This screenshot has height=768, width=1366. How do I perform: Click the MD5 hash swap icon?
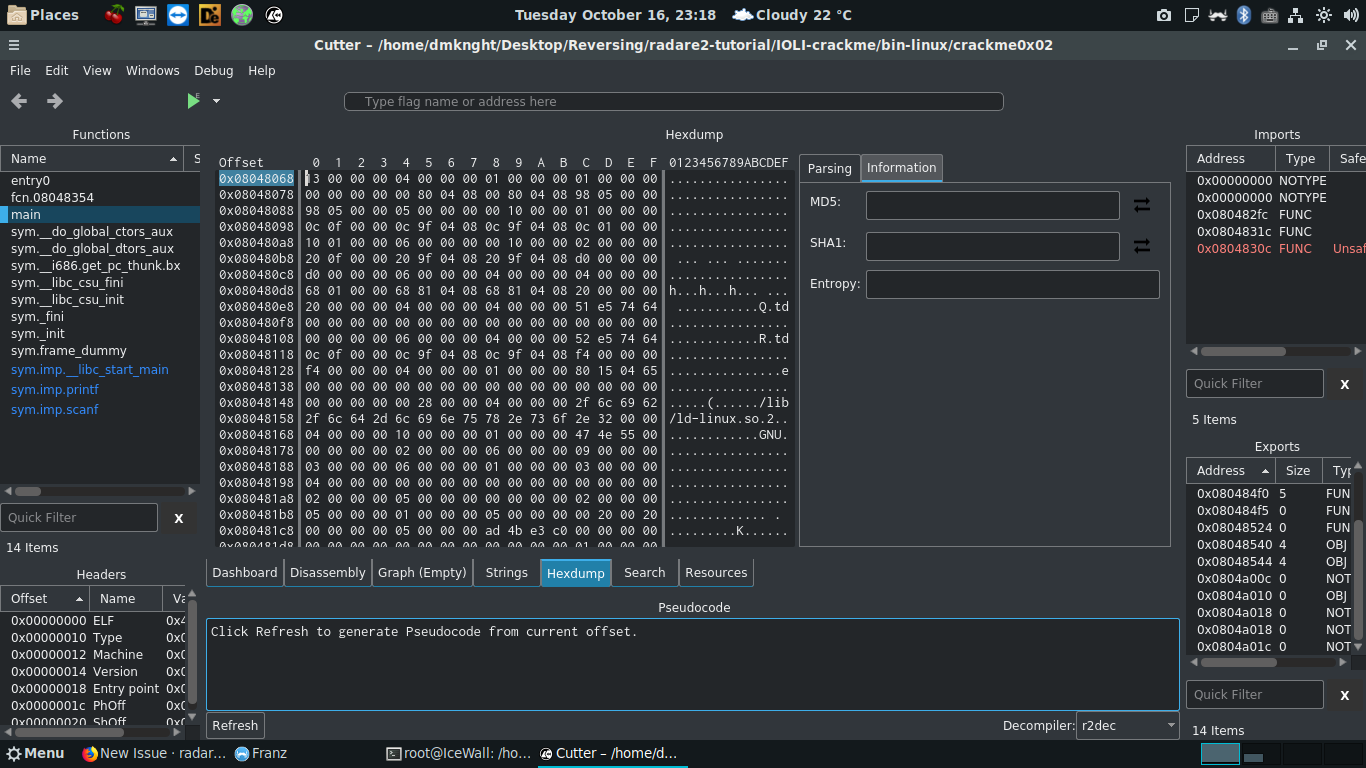pyautogui.click(x=1142, y=205)
